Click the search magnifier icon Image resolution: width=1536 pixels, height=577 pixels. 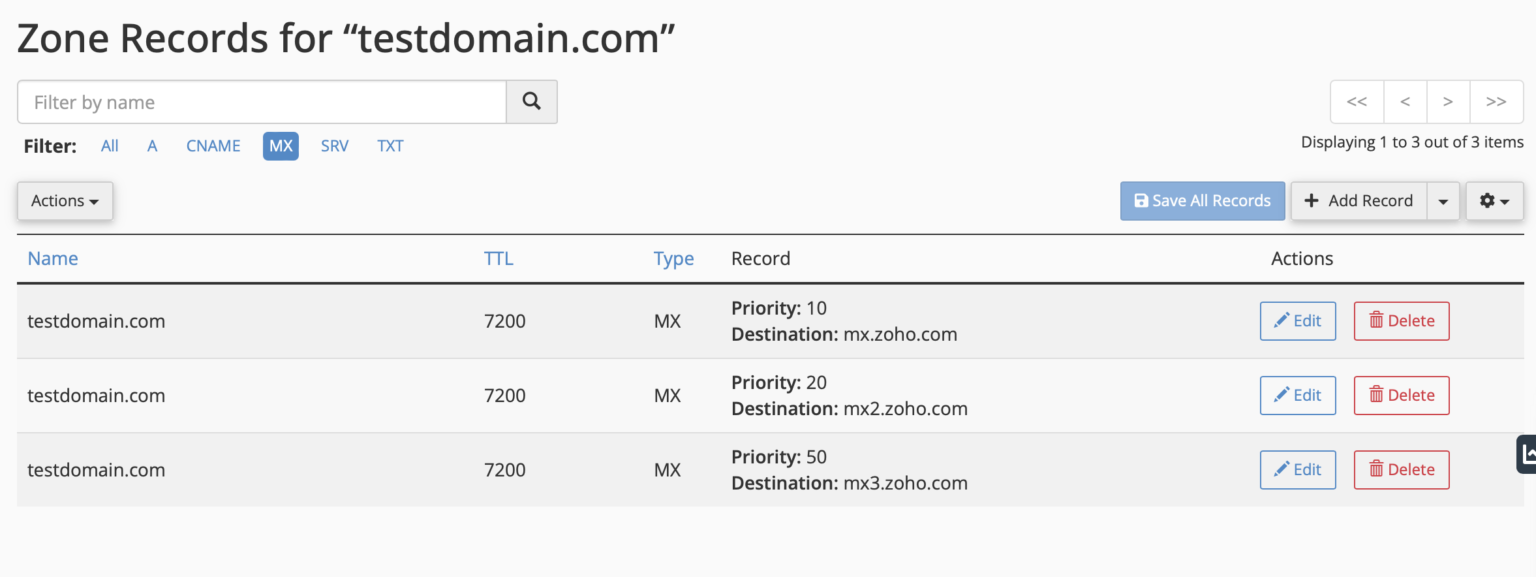tap(531, 101)
